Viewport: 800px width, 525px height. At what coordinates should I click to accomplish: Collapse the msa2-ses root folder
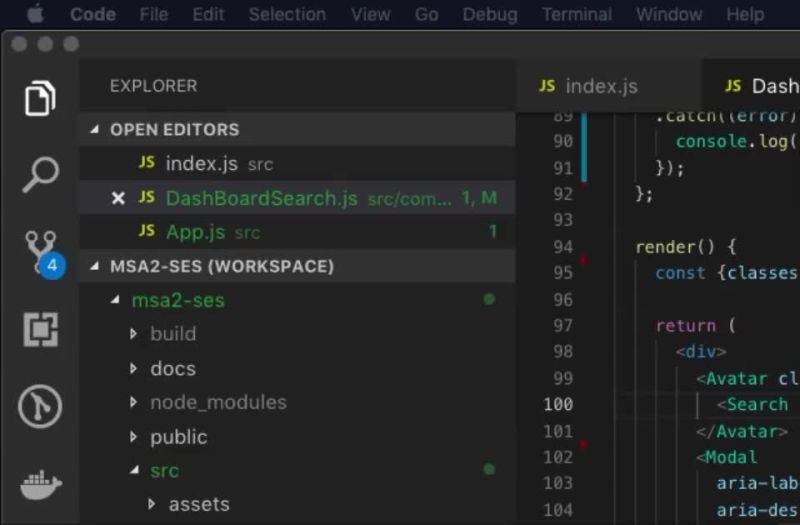pyautogui.click(x=116, y=300)
